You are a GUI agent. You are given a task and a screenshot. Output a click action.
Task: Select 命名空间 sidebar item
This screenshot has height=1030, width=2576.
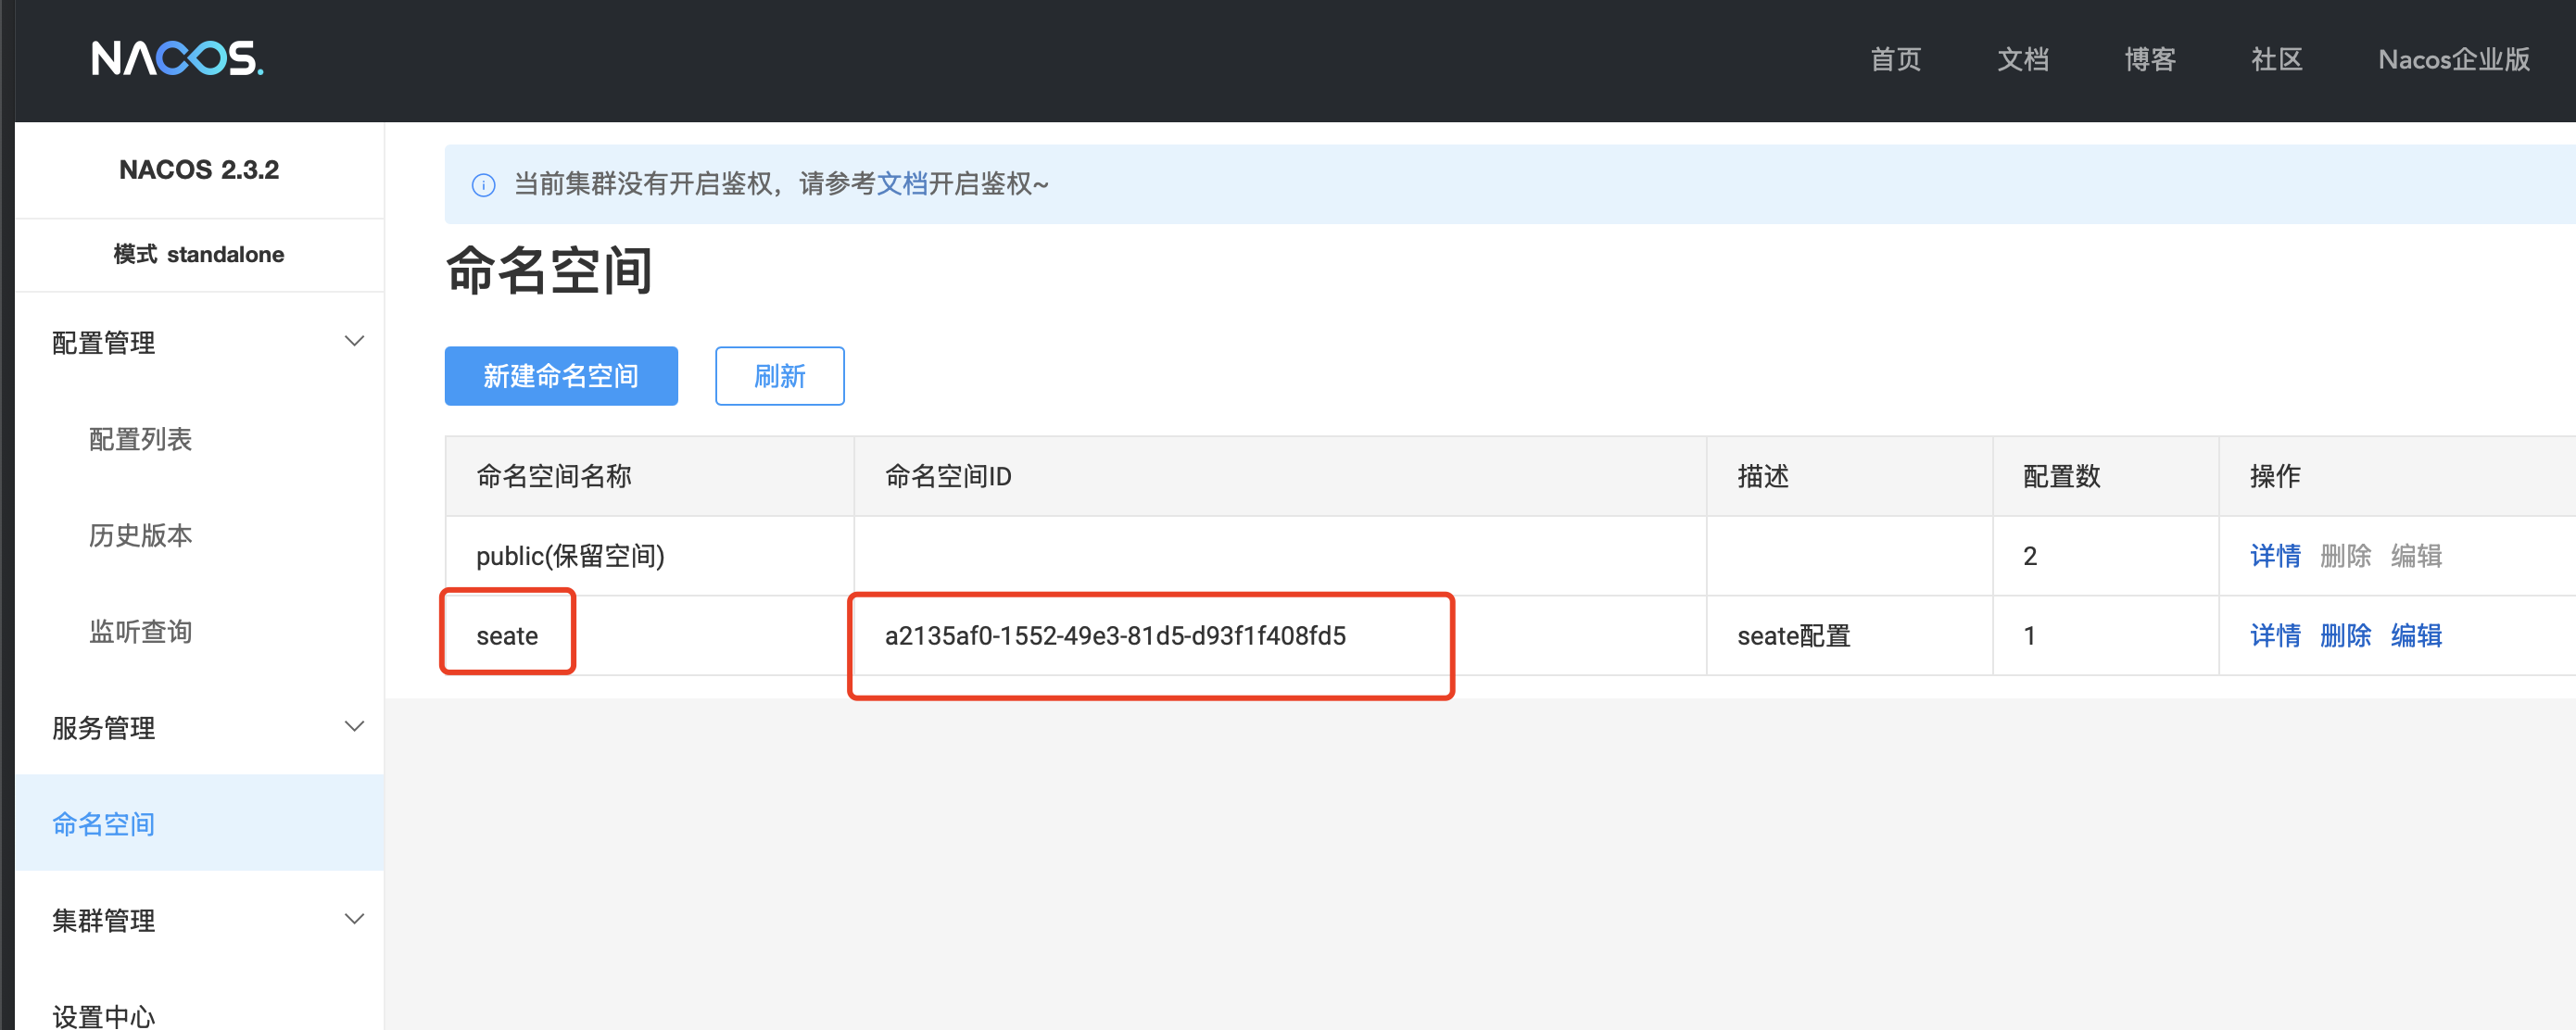click(x=104, y=823)
